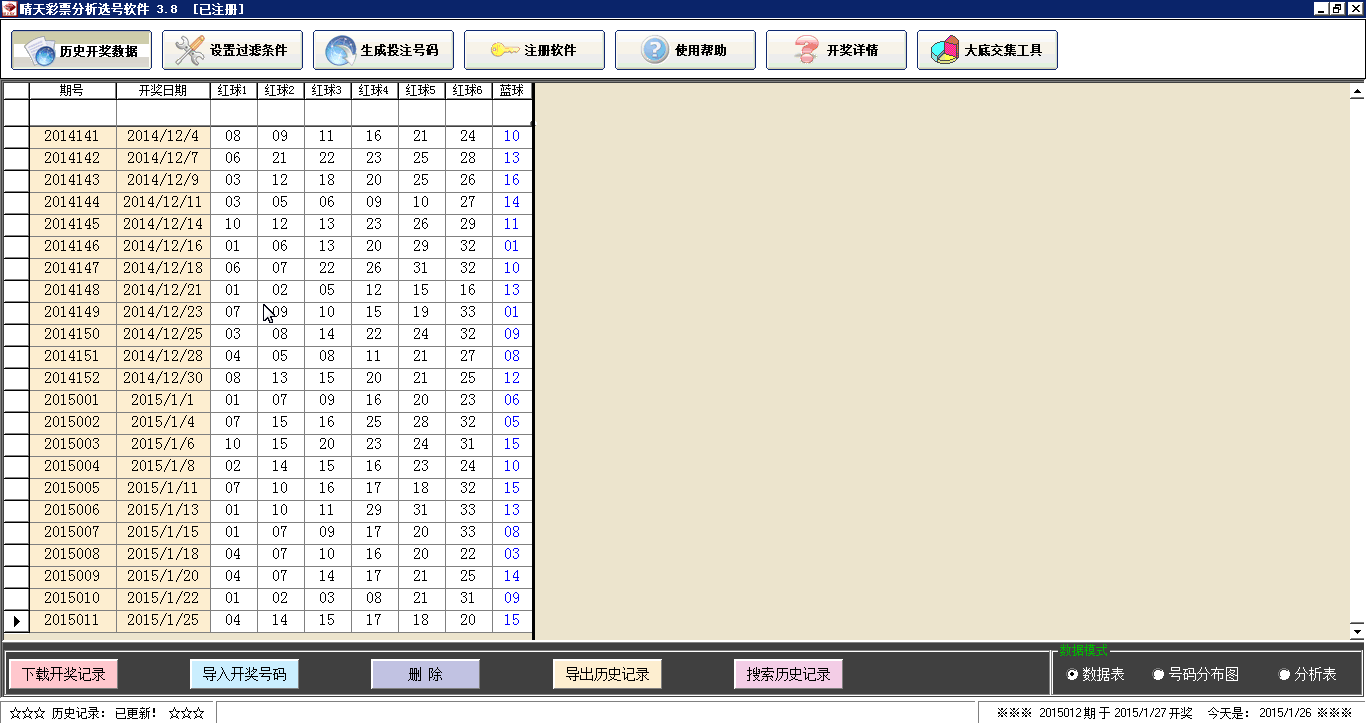Select the 数据表 radio button
1366x724 pixels.
(1073, 675)
